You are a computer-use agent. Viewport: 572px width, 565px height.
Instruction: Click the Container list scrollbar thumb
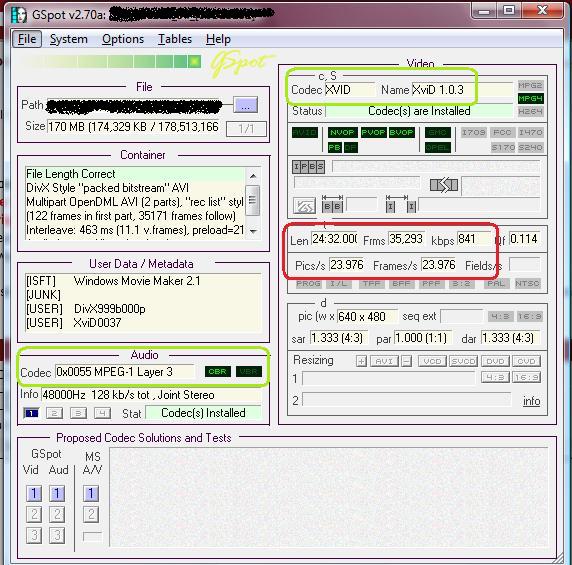(253, 200)
